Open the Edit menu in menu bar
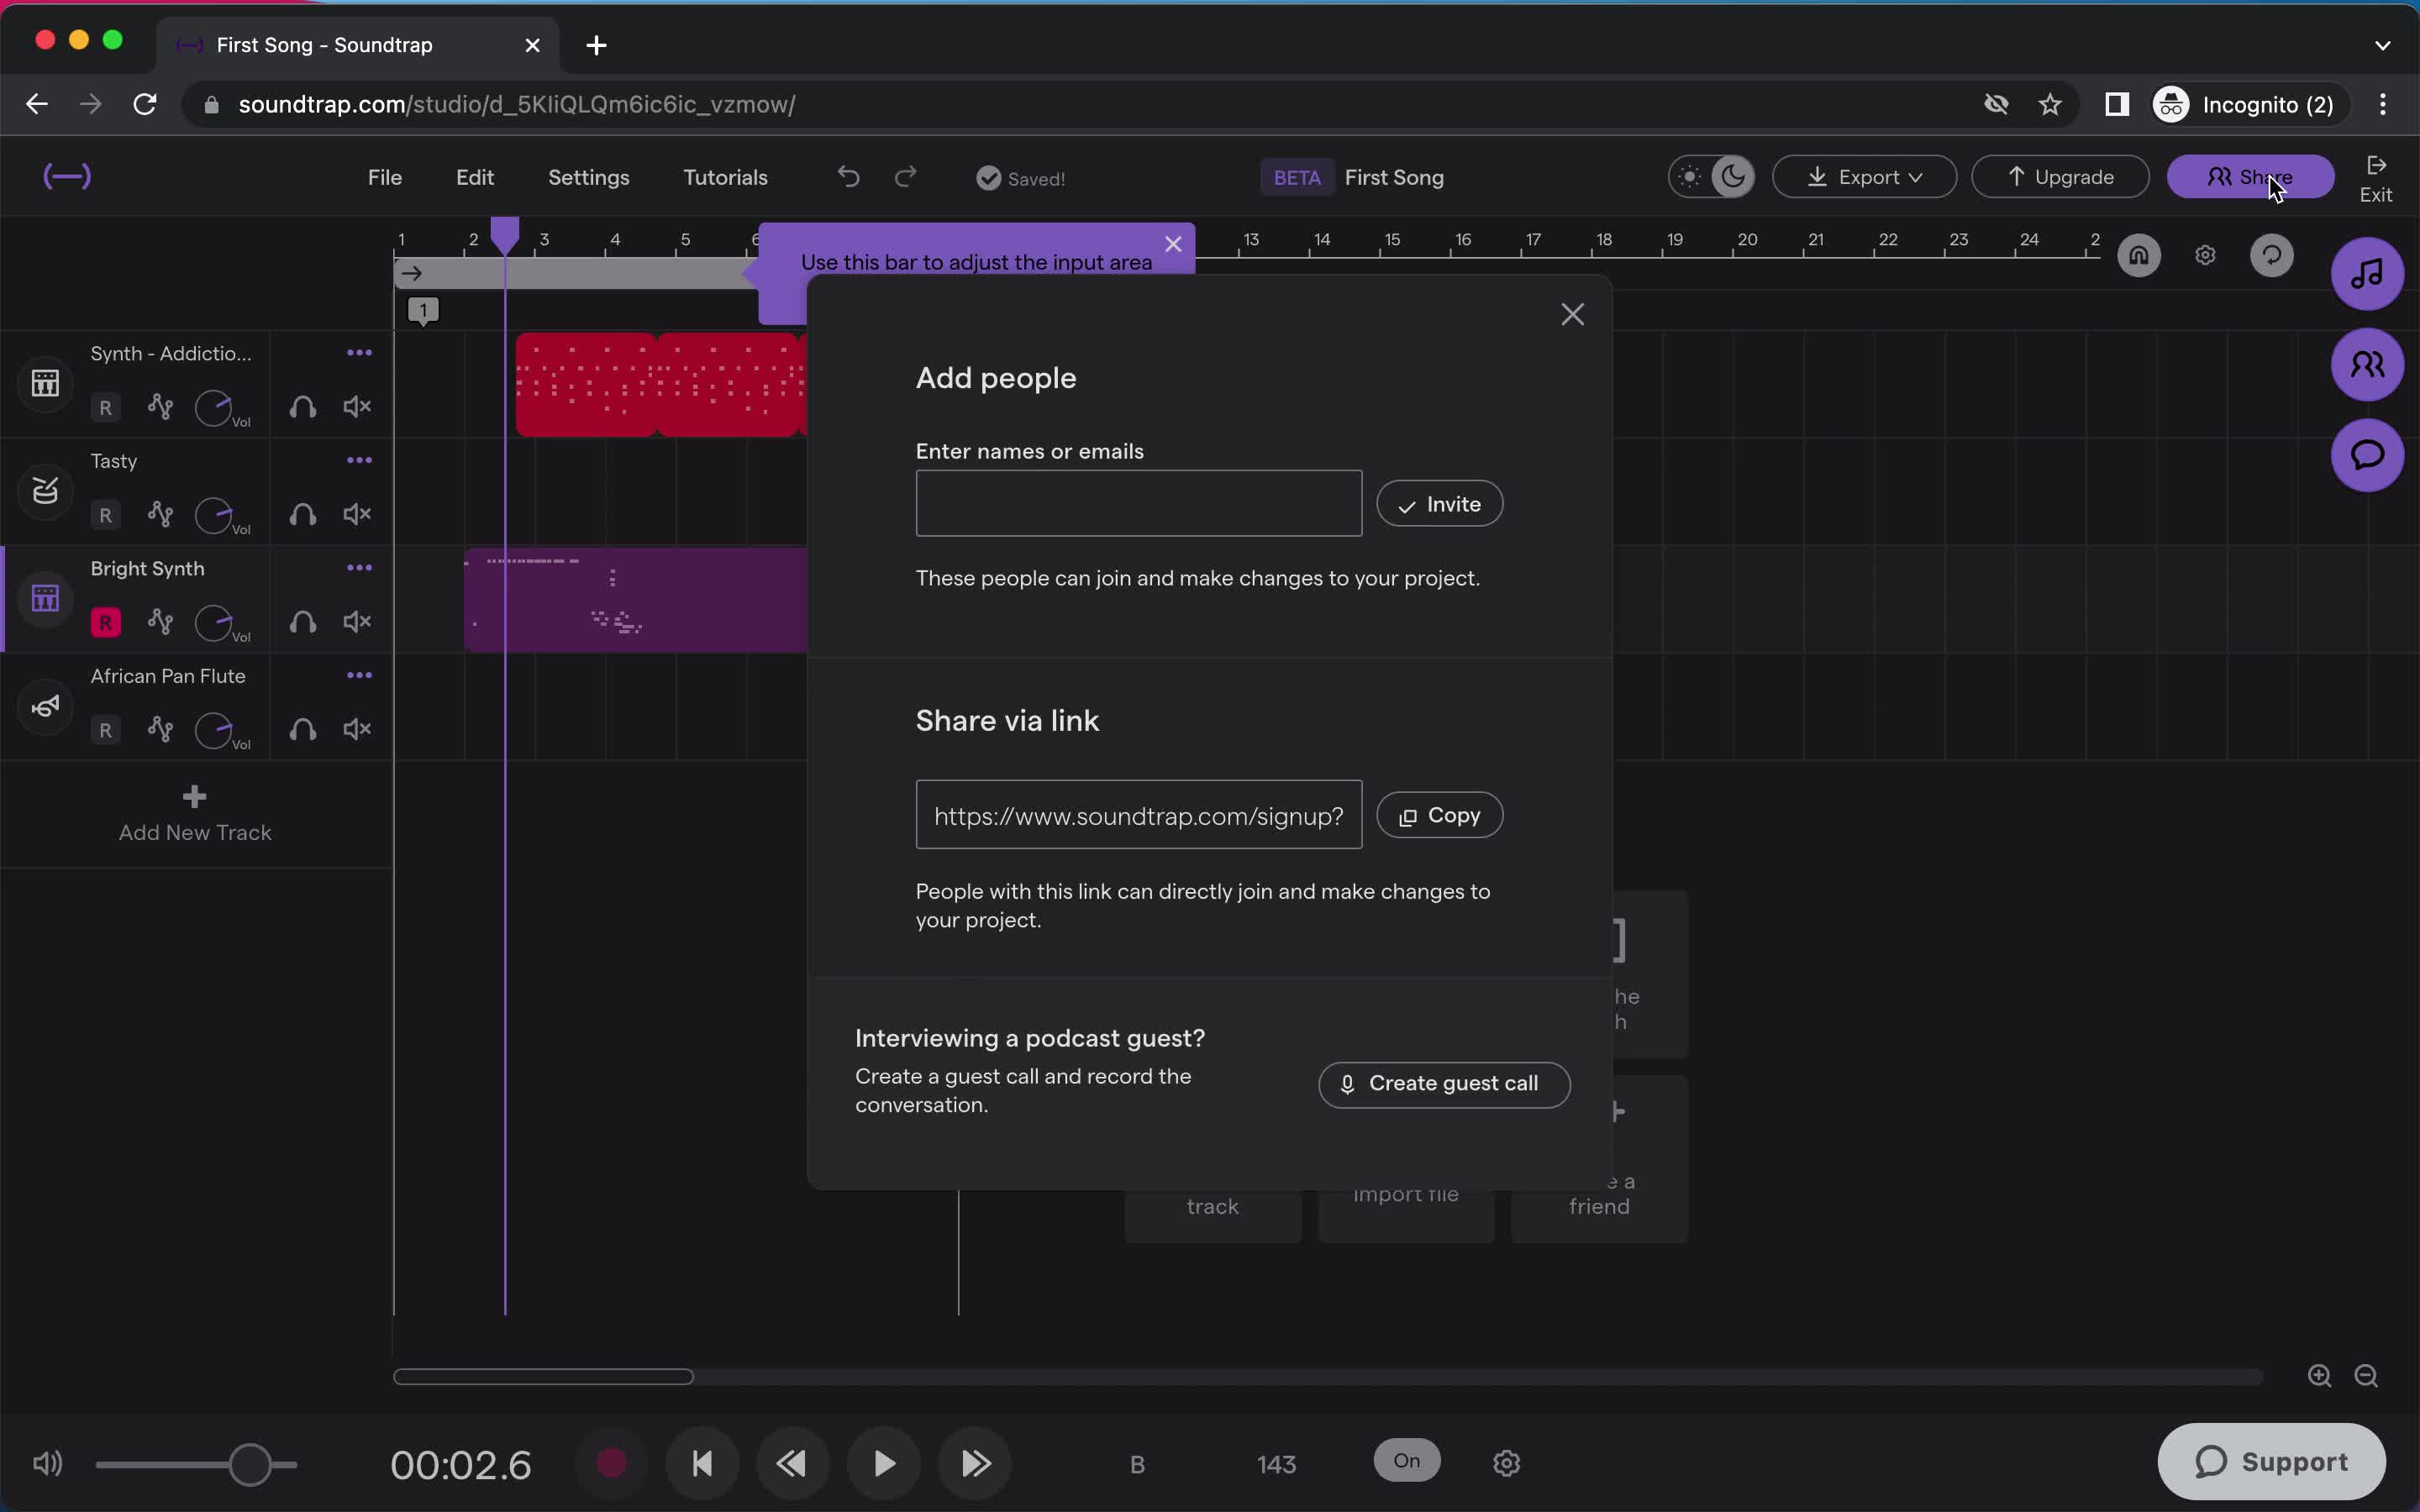Image resolution: width=2420 pixels, height=1512 pixels. tap(472, 176)
